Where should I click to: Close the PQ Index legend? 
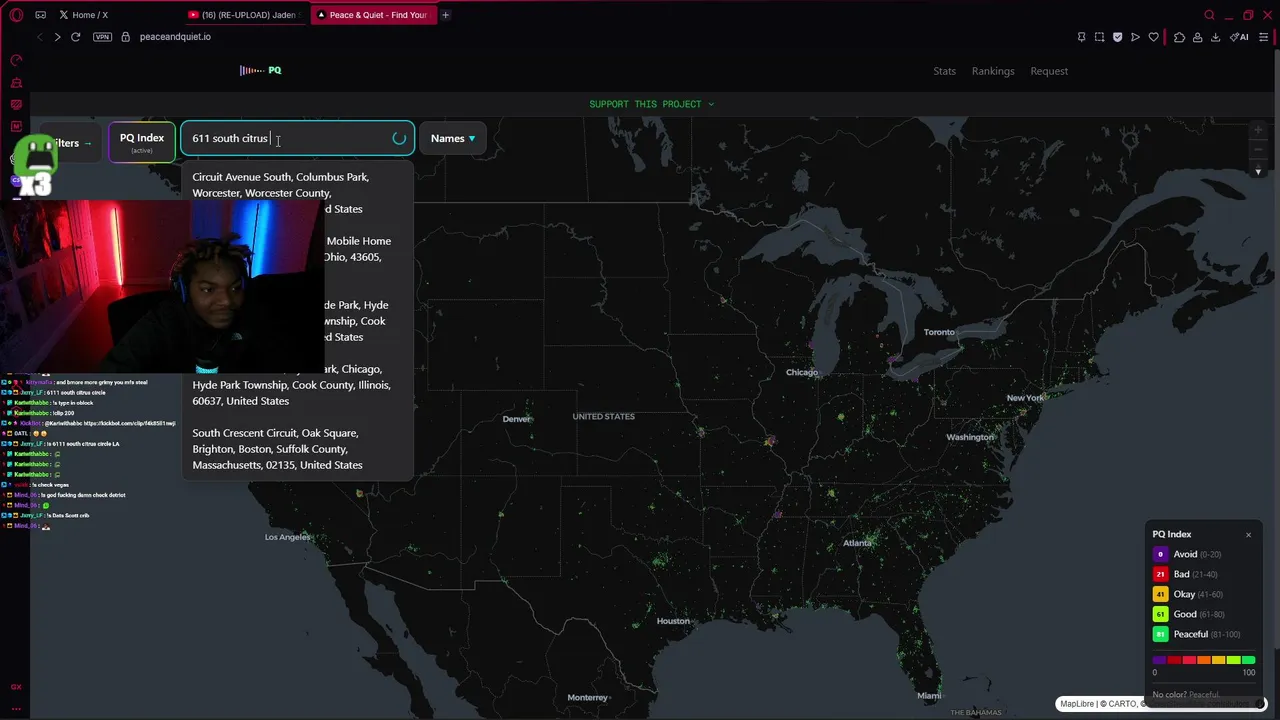click(1248, 535)
